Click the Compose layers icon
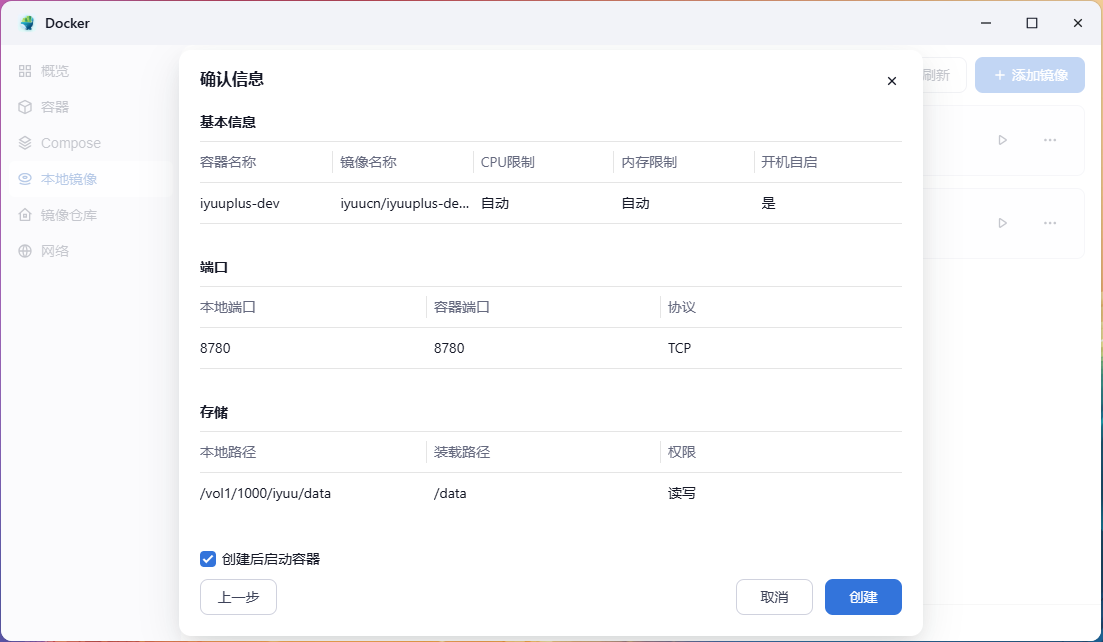Image resolution: width=1103 pixels, height=642 pixels. point(25,143)
